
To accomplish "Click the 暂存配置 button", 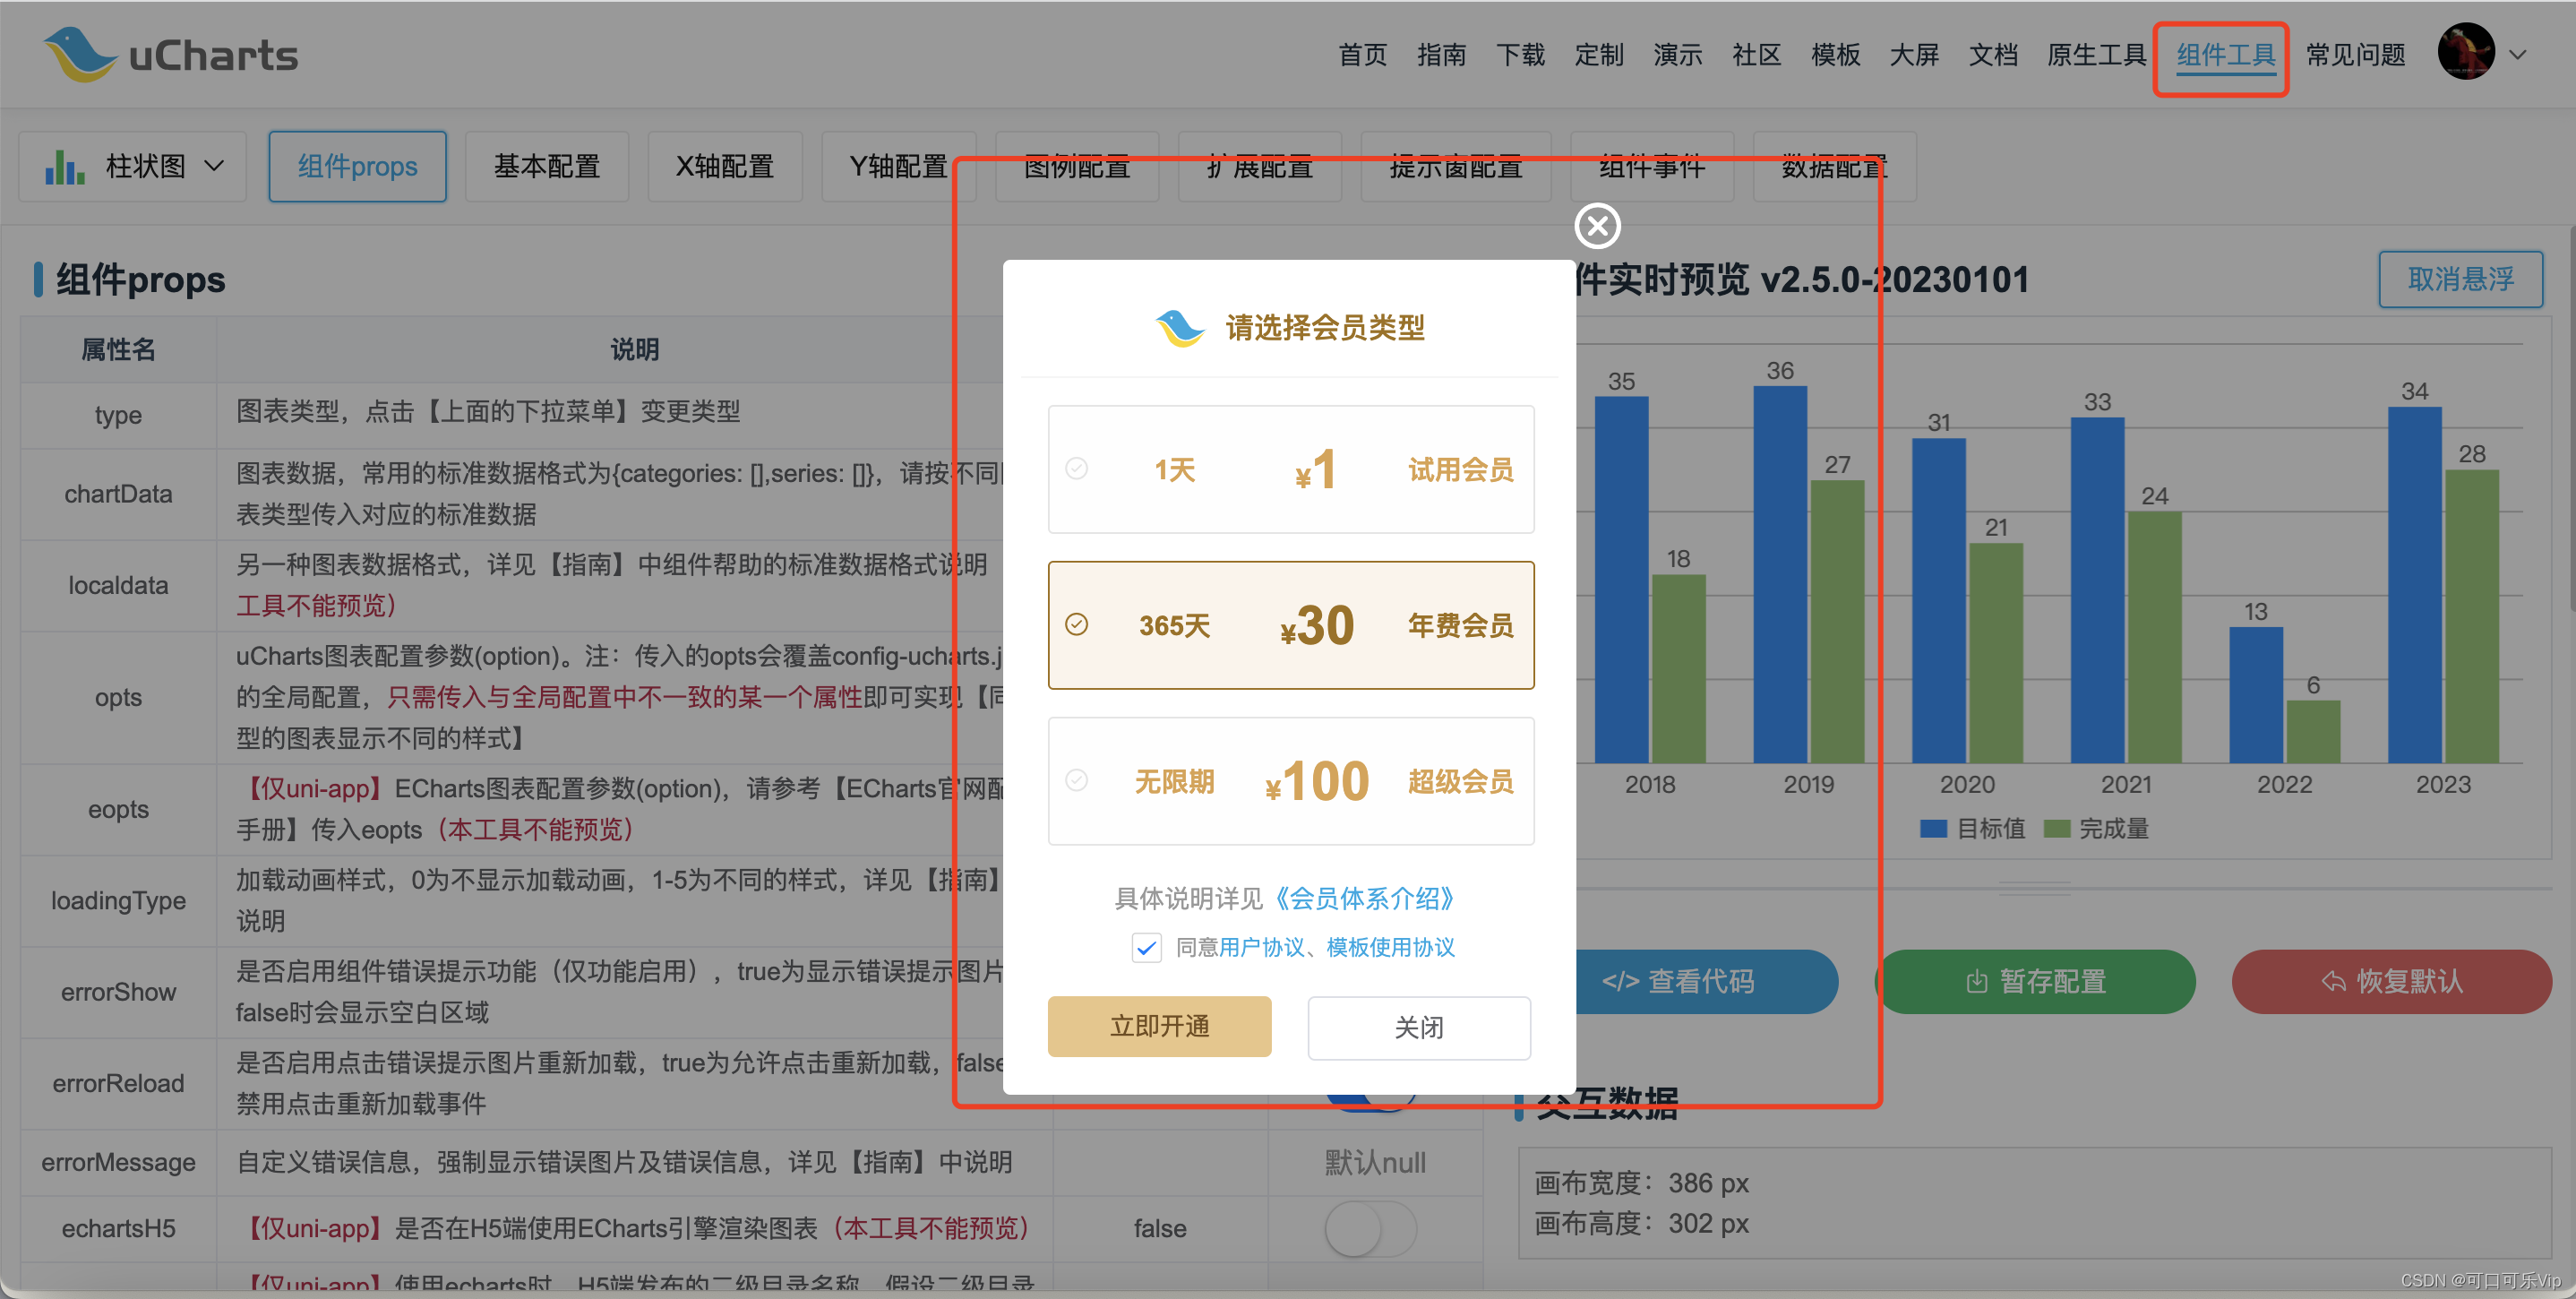I will point(2035,981).
